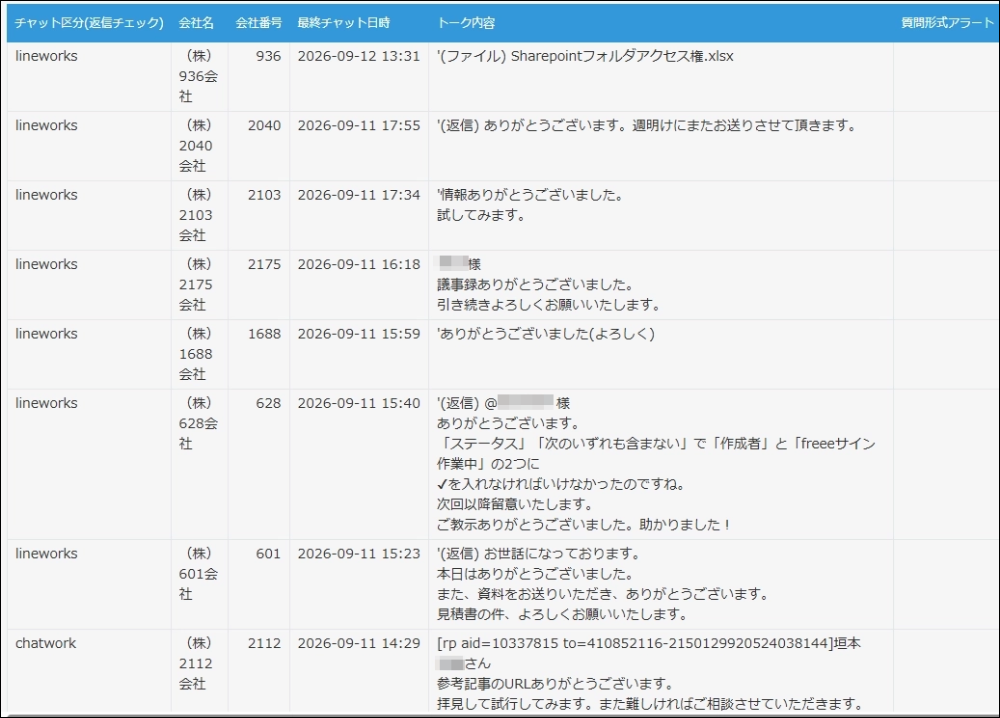Click the (株)2103会社 name cell
This screenshot has height=718, width=1000.
click(199, 216)
